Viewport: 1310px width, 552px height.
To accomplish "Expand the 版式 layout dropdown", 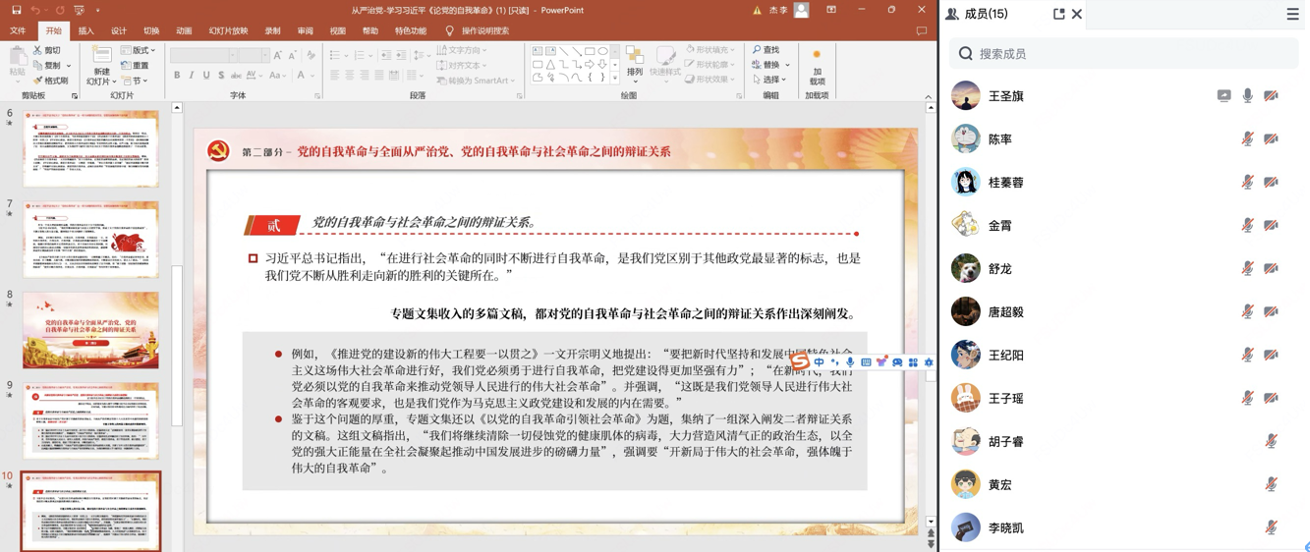I will tap(138, 50).
